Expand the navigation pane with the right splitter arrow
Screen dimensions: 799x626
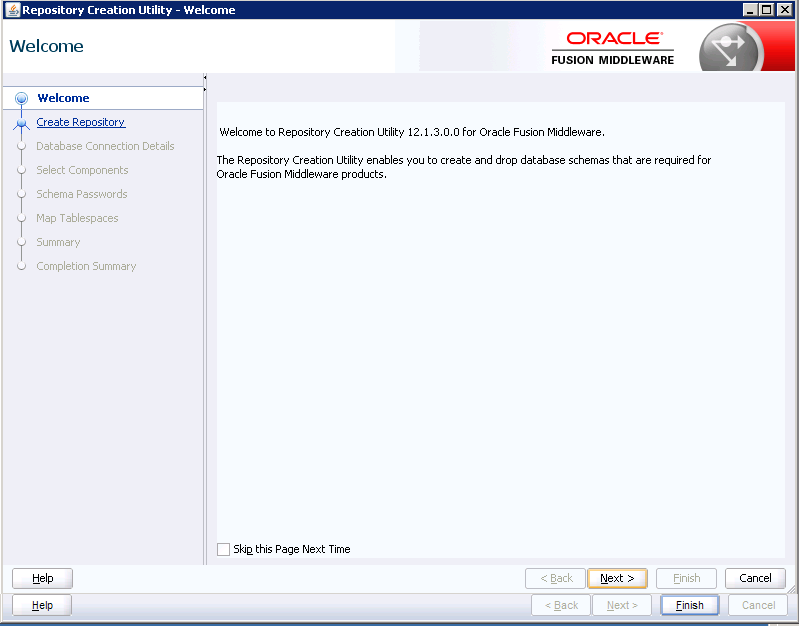pyautogui.click(x=205, y=90)
